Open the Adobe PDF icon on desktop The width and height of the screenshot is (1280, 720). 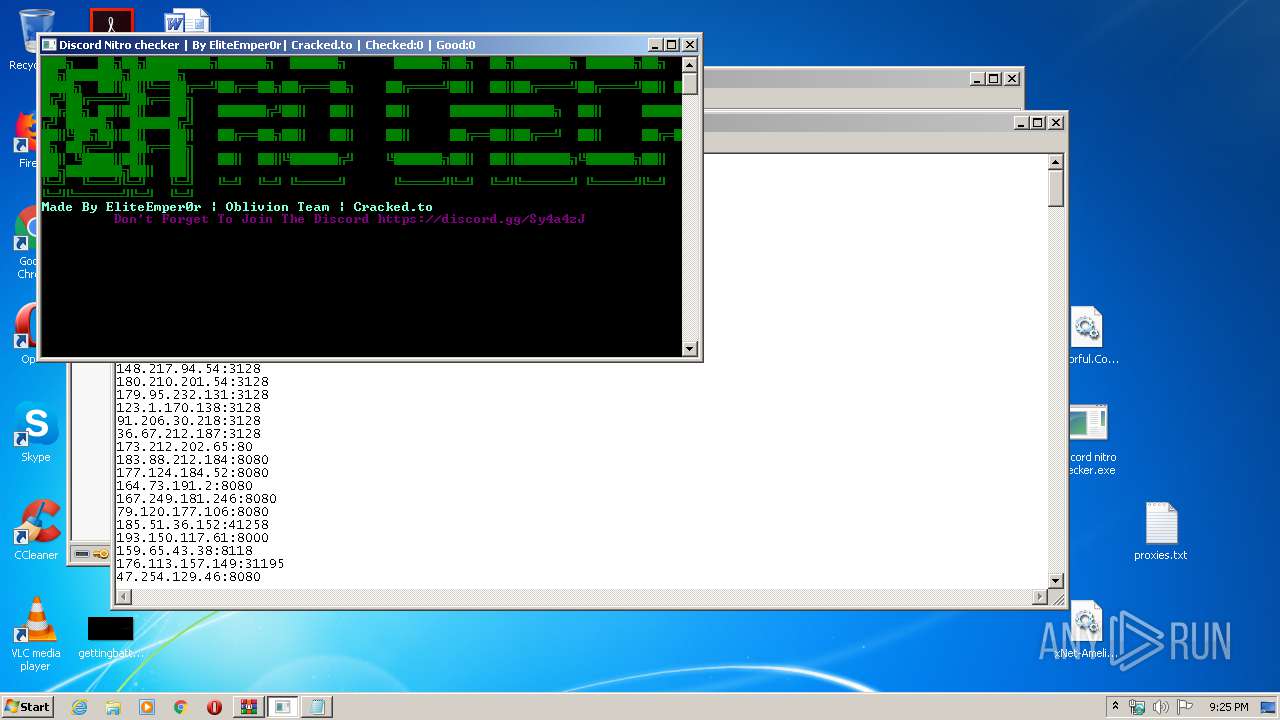(x=111, y=21)
